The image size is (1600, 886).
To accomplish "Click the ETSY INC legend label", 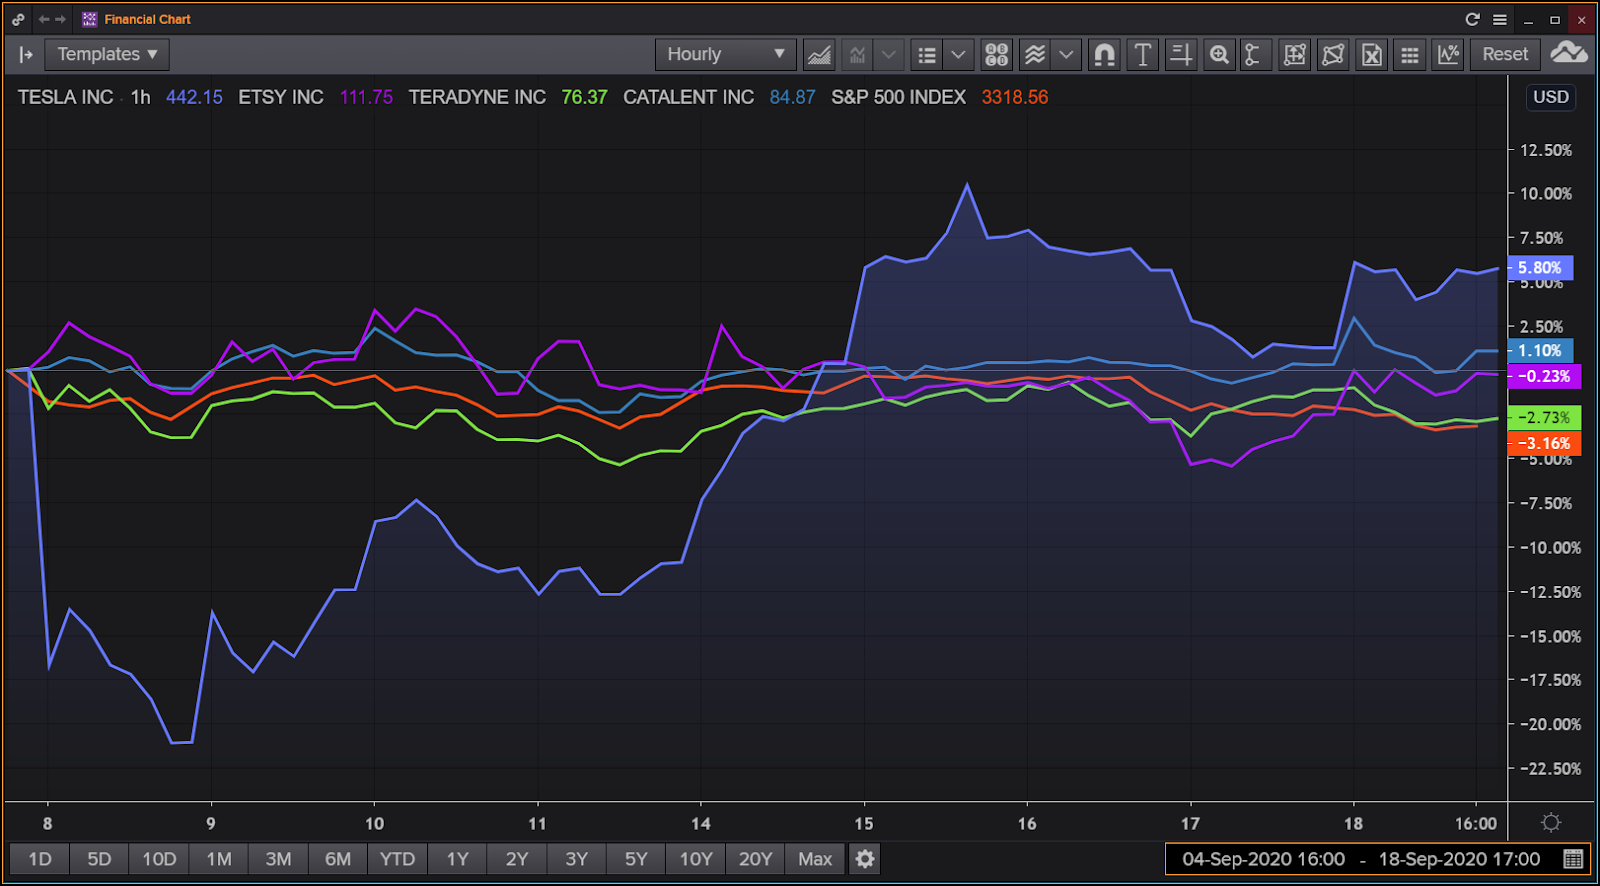I will pos(281,97).
